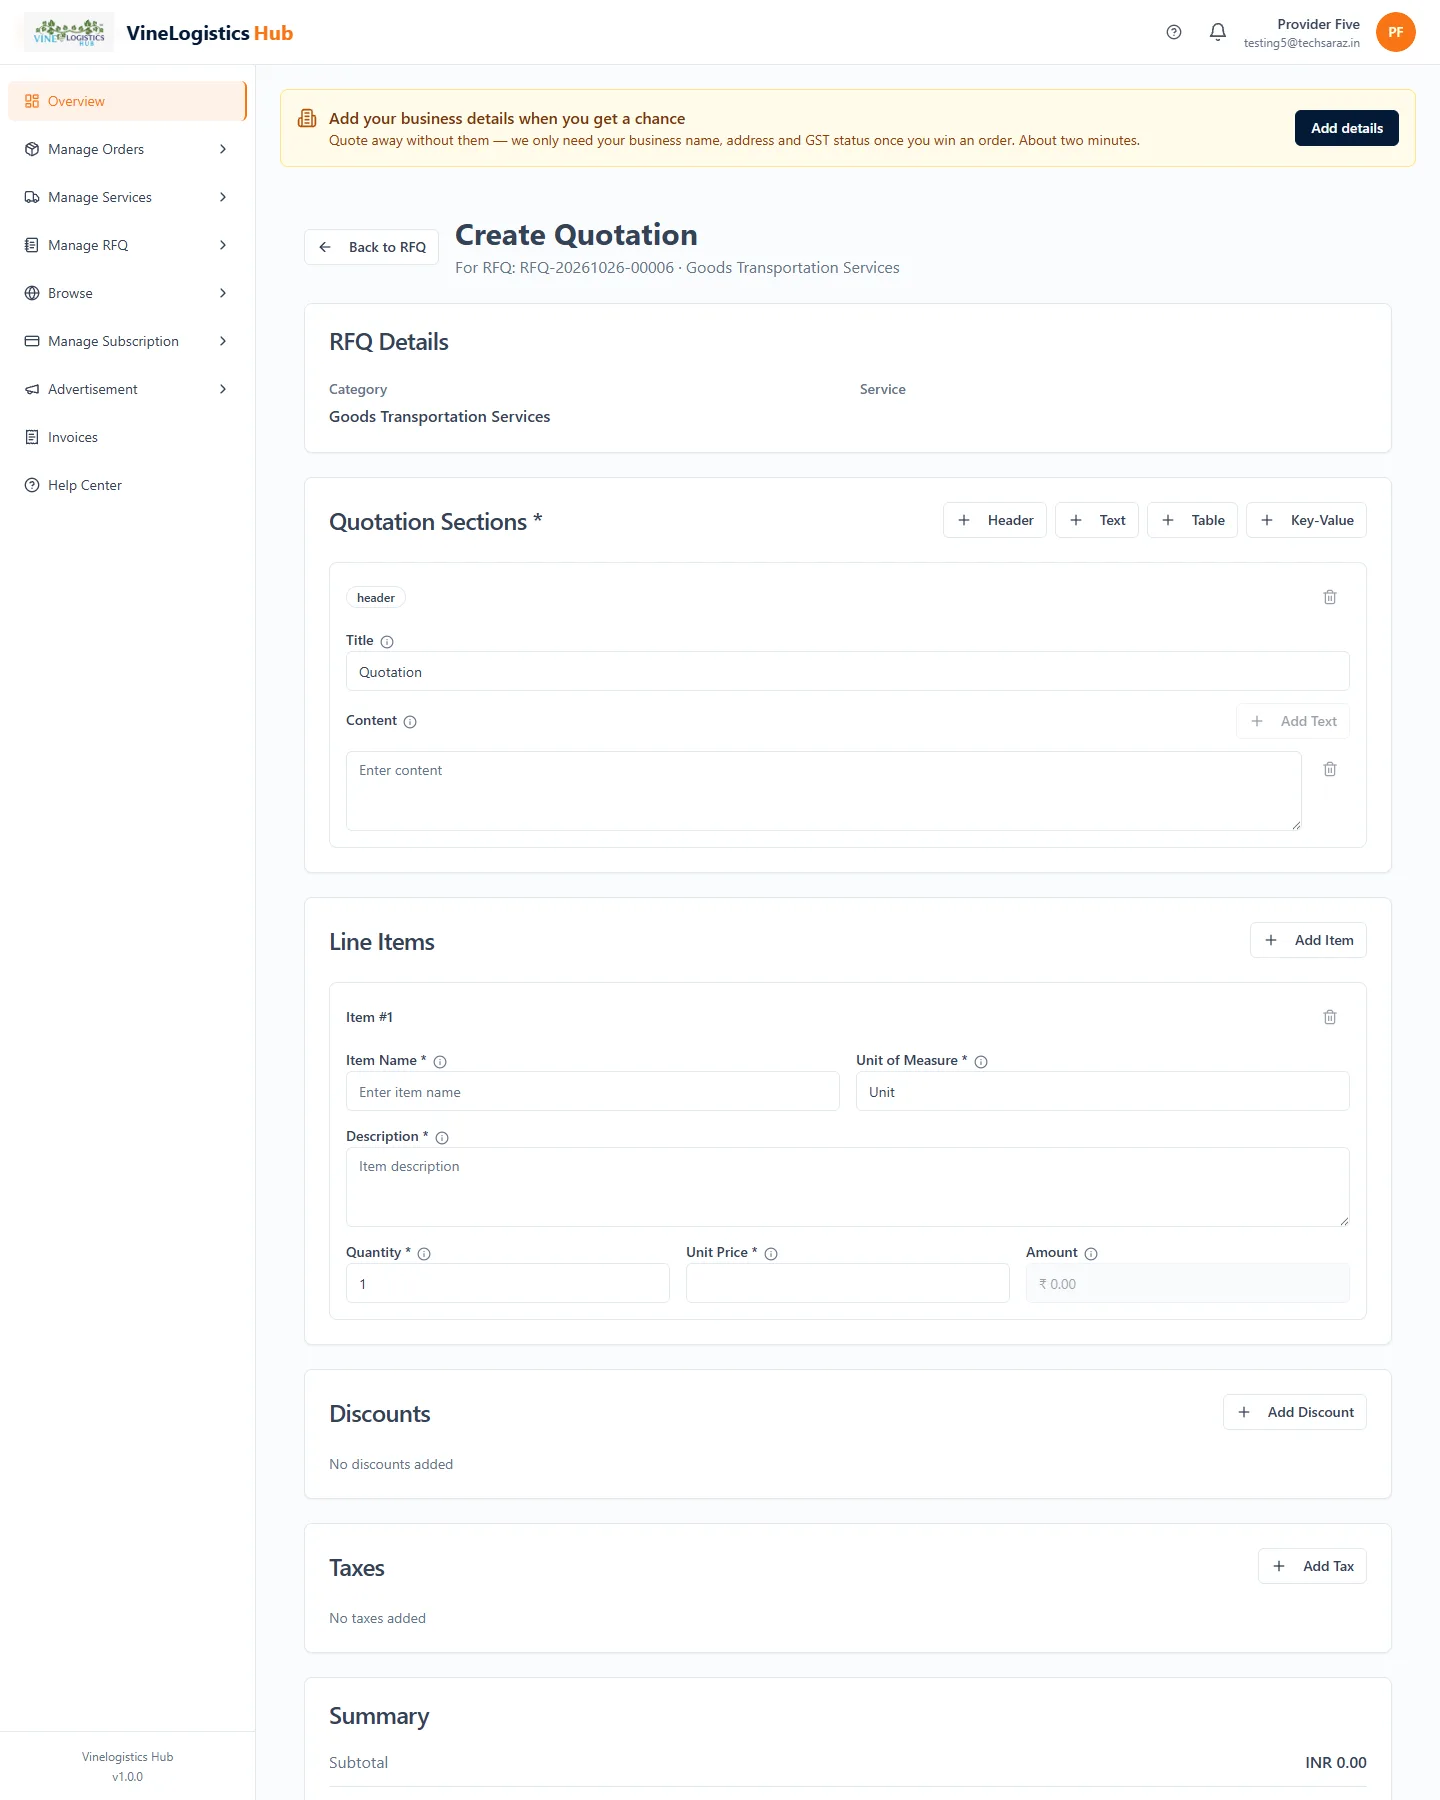Focus the Item description textarea
1440x1800 pixels.
click(848, 1187)
